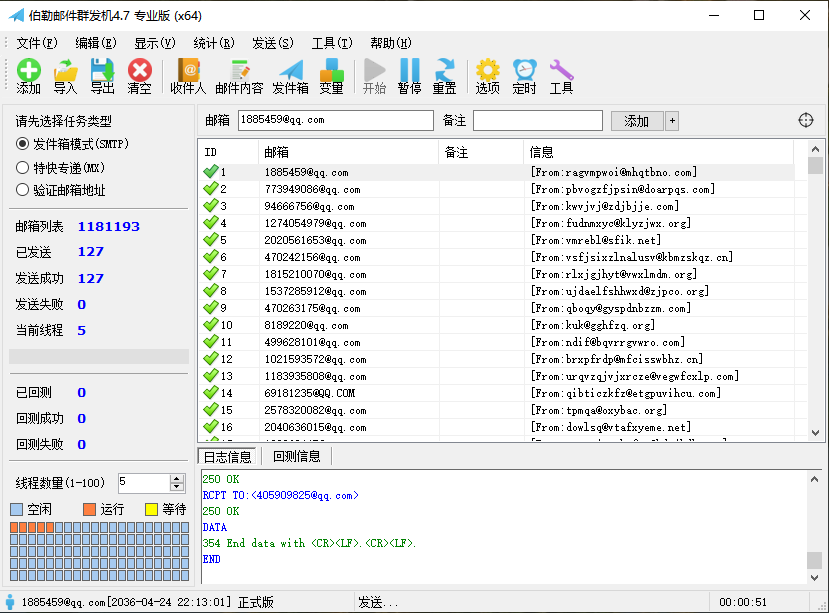Increase thread count with spinner up arrow
Screen dimensions: 829x613
[177, 478]
